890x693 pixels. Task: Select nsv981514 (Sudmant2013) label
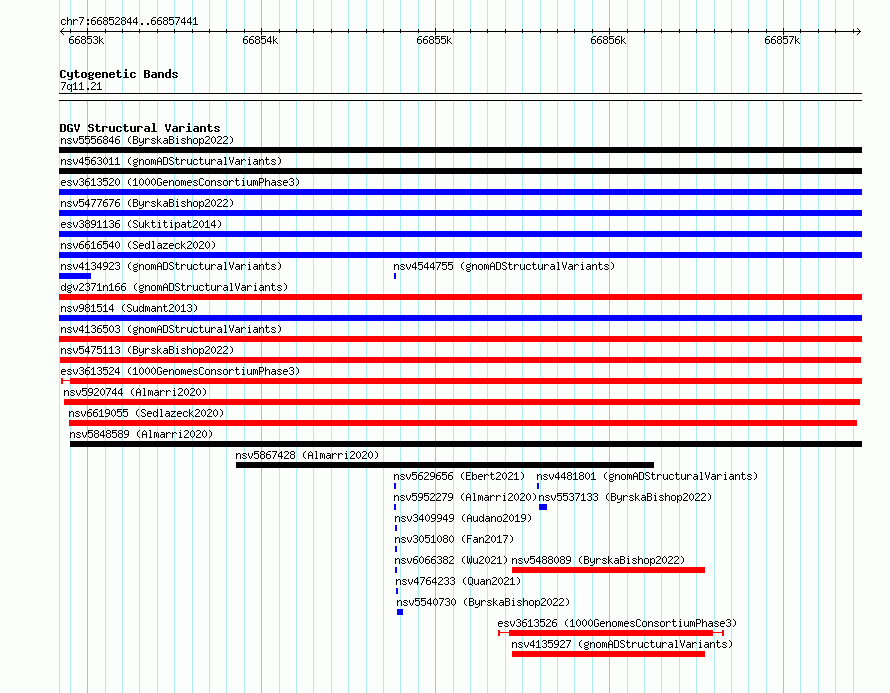pyautogui.click(x=129, y=308)
